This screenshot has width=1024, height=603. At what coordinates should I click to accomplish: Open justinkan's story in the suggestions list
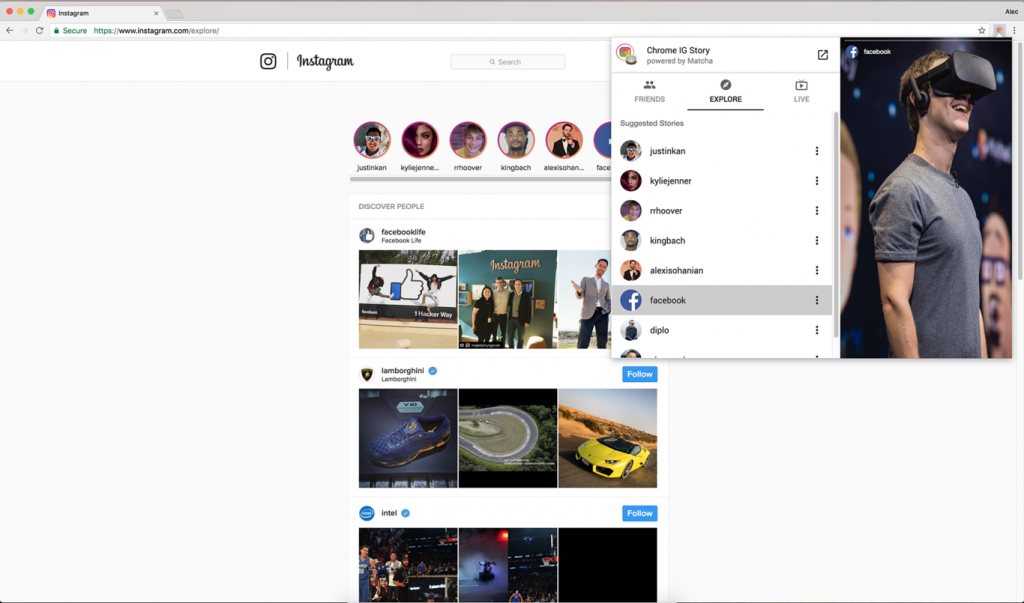pyautogui.click(x=631, y=151)
